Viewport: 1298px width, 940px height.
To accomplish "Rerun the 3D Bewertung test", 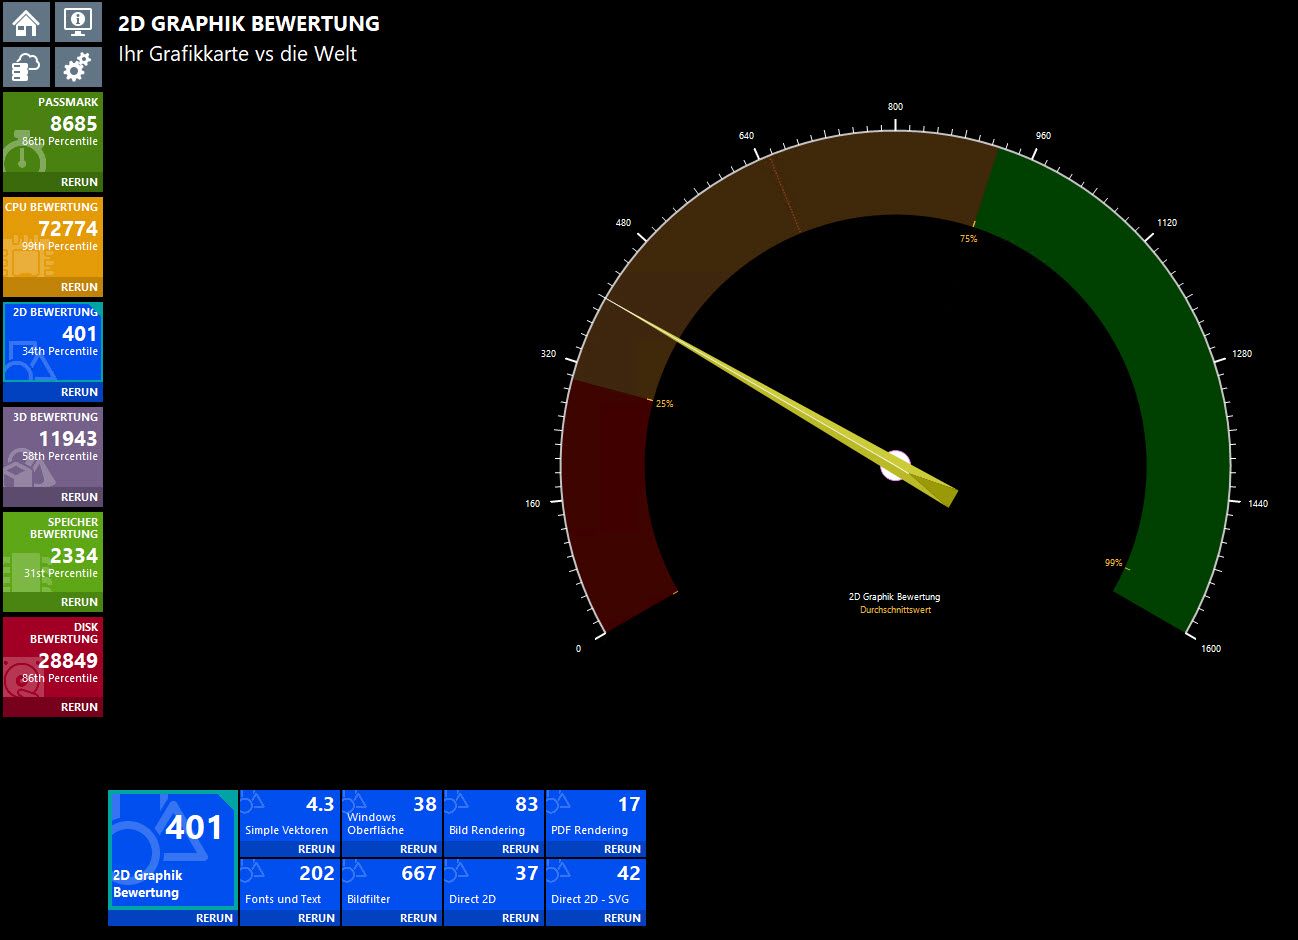I will click(x=79, y=498).
